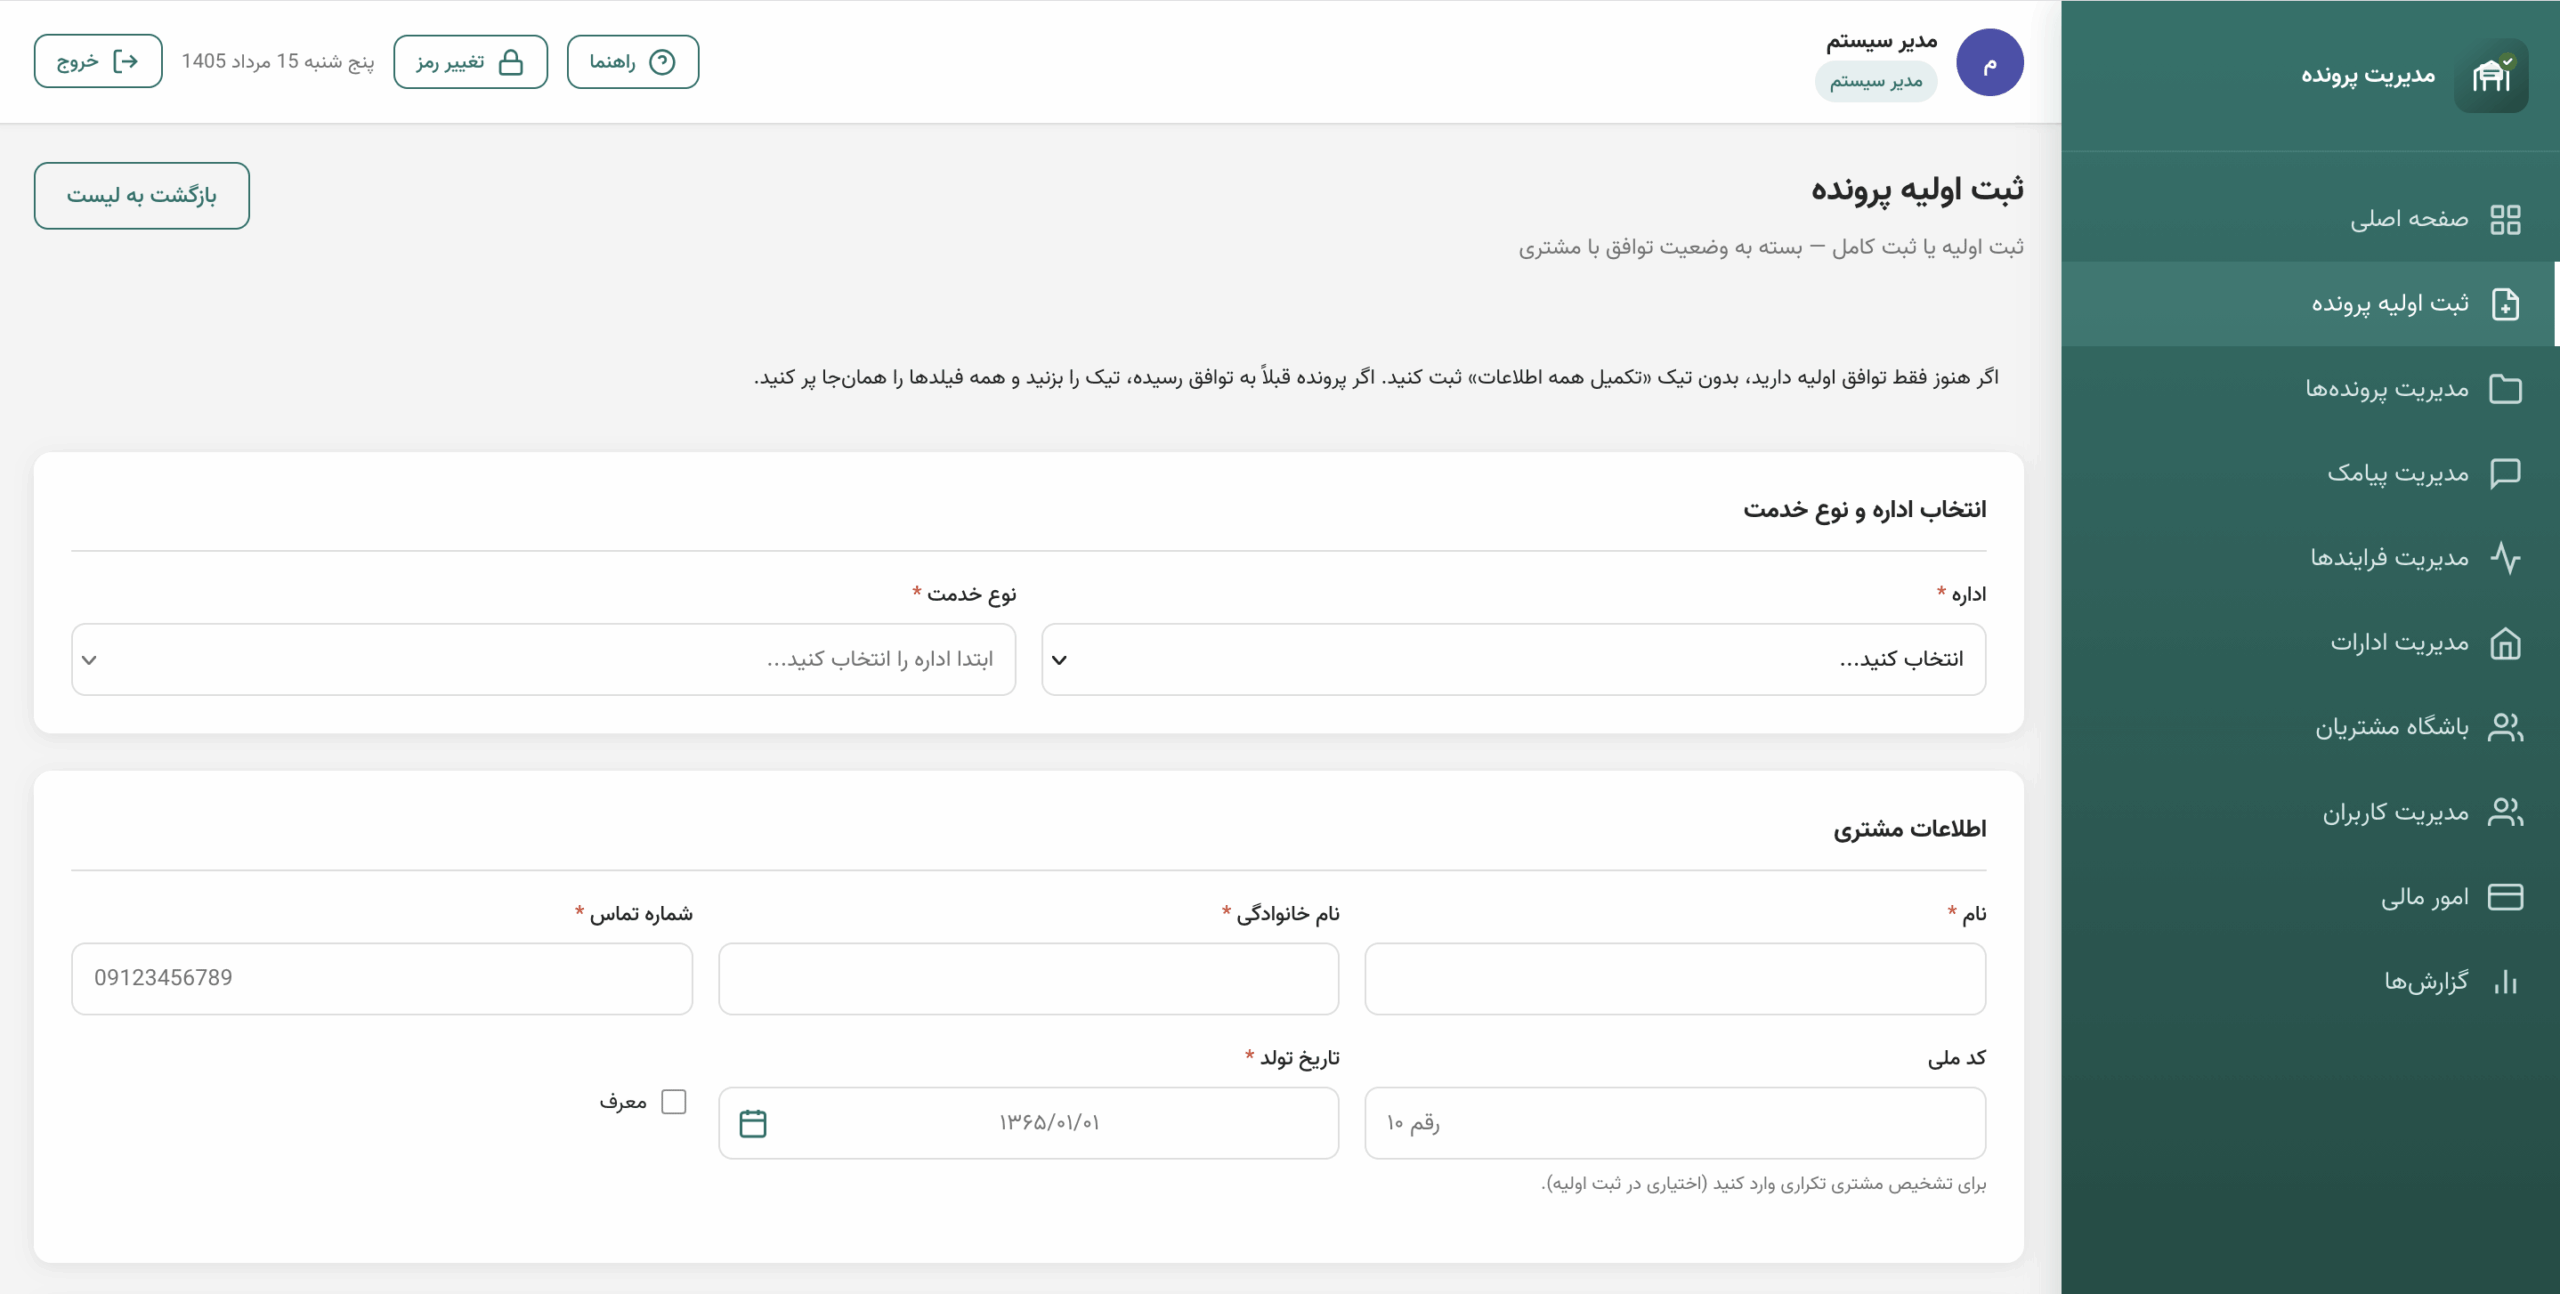Click the راهنما button
The width and height of the screenshot is (2560, 1294).
pyautogui.click(x=632, y=62)
